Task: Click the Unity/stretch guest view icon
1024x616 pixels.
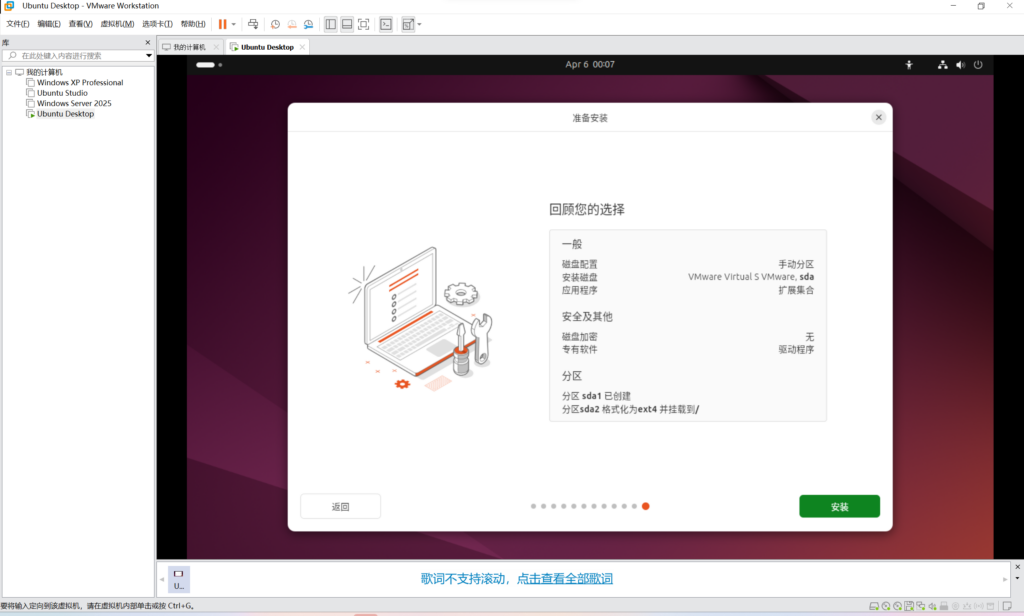Action: point(408,24)
